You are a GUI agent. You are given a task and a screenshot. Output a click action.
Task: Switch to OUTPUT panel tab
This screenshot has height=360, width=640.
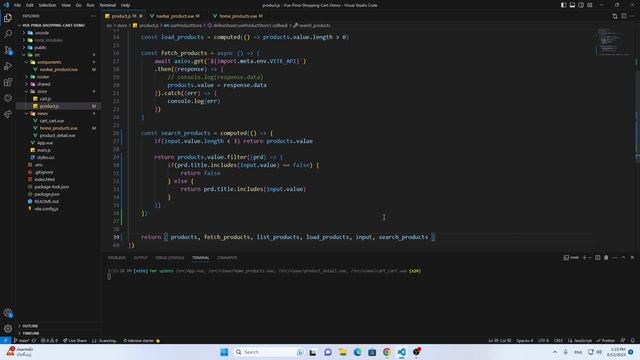[x=140, y=258]
